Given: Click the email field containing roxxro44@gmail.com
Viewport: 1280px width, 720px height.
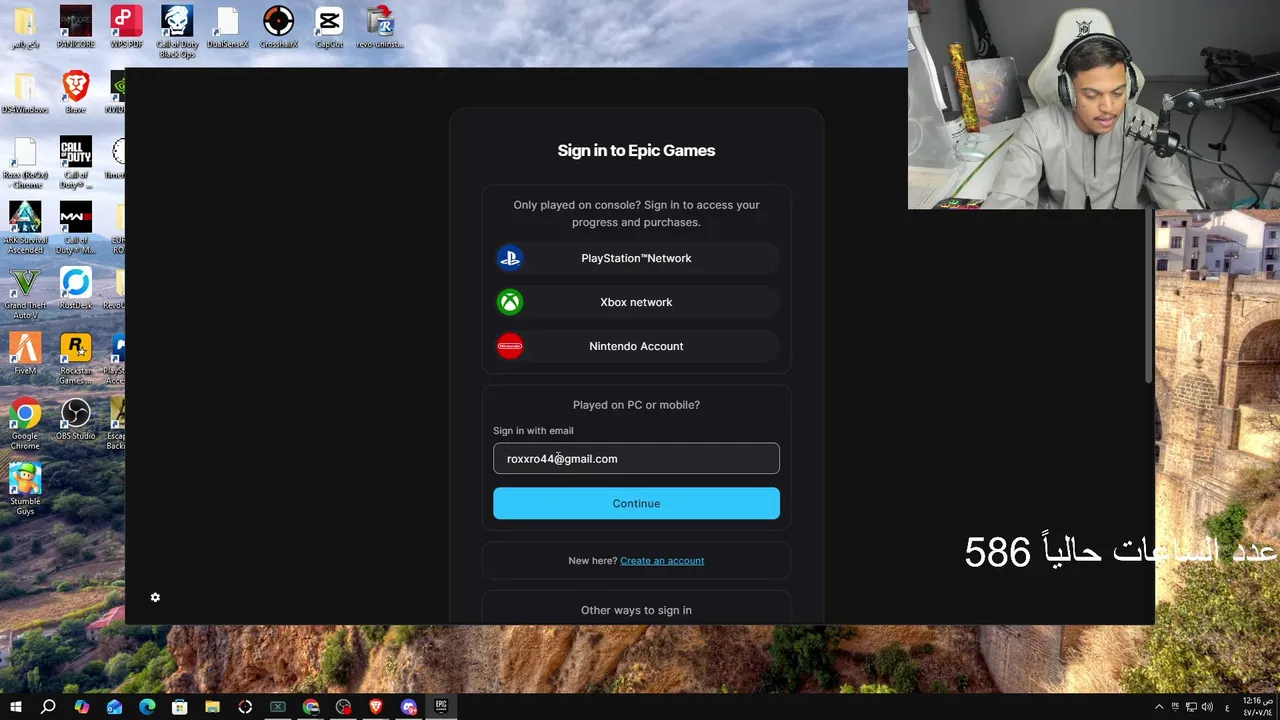Looking at the screenshot, I should [x=636, y=459].
